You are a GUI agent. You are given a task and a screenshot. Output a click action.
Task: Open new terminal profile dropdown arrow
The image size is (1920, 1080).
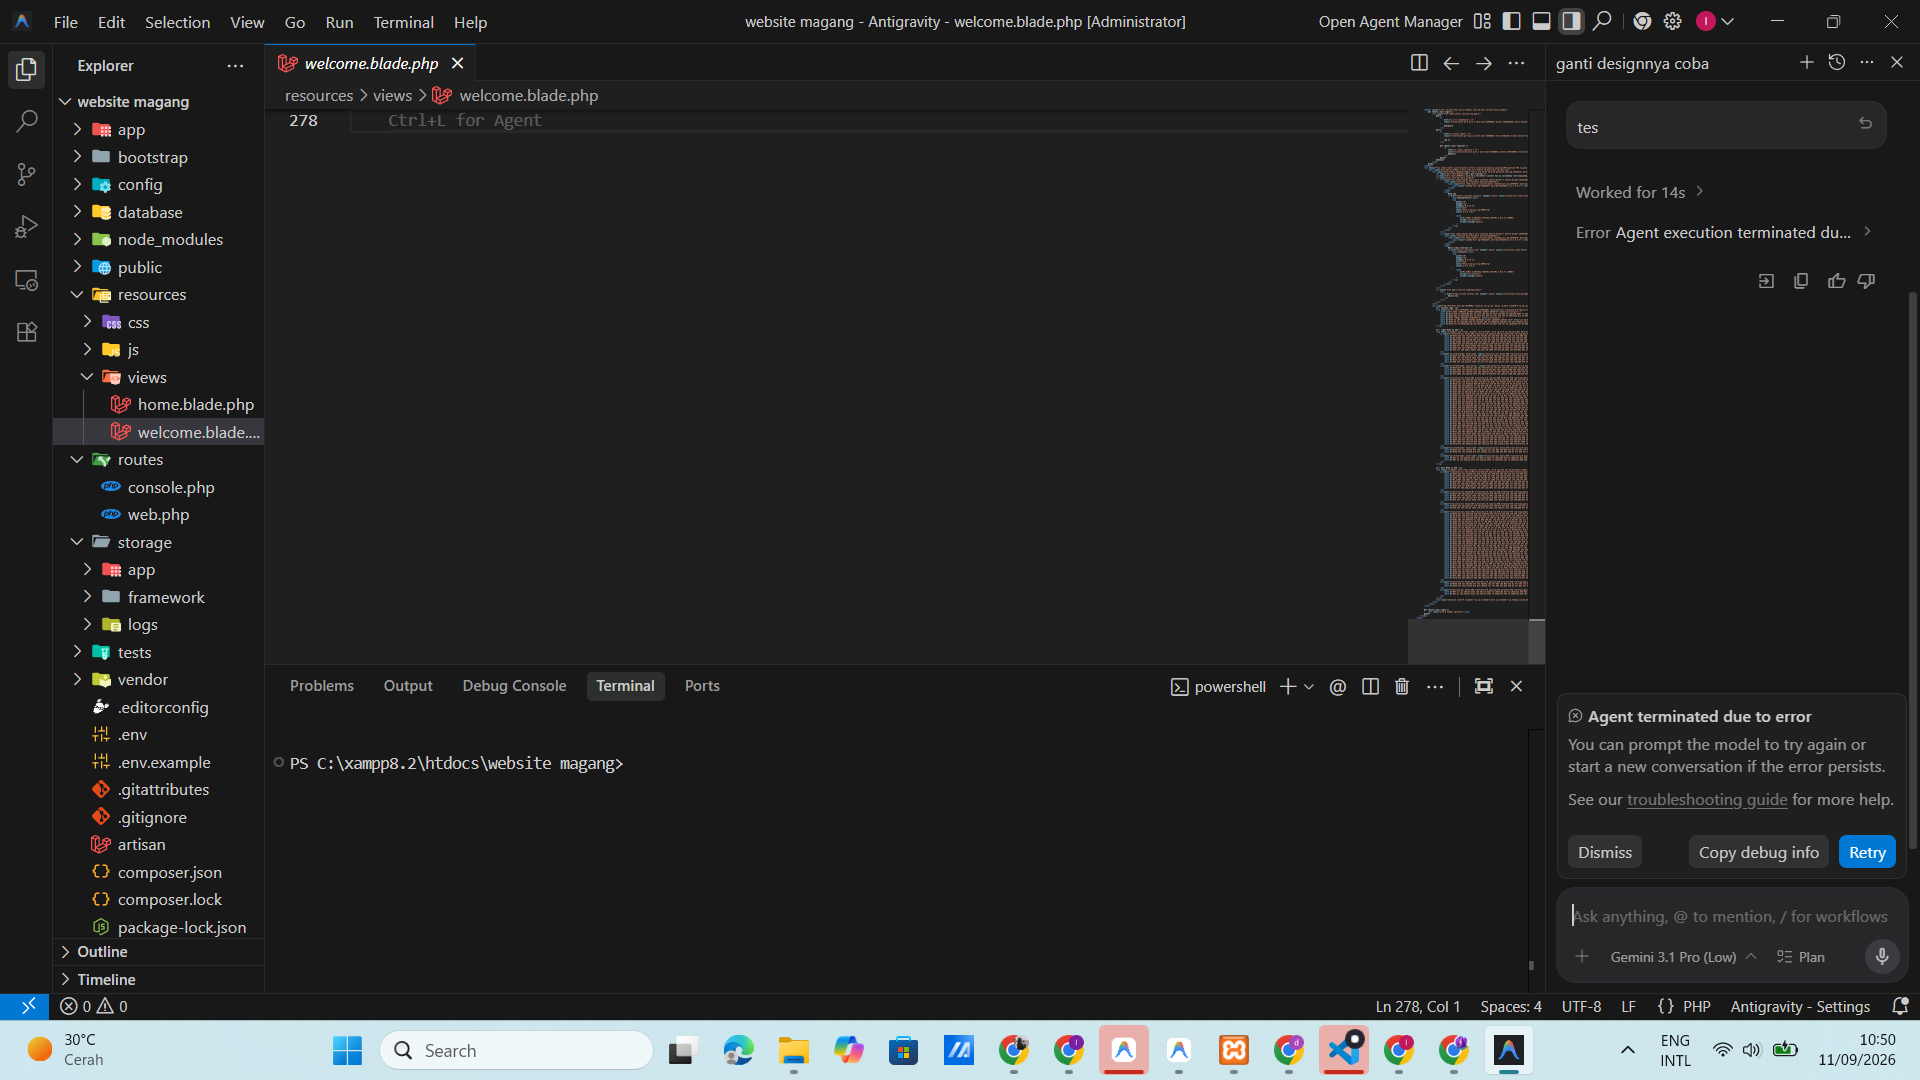tap(1309, 687)
